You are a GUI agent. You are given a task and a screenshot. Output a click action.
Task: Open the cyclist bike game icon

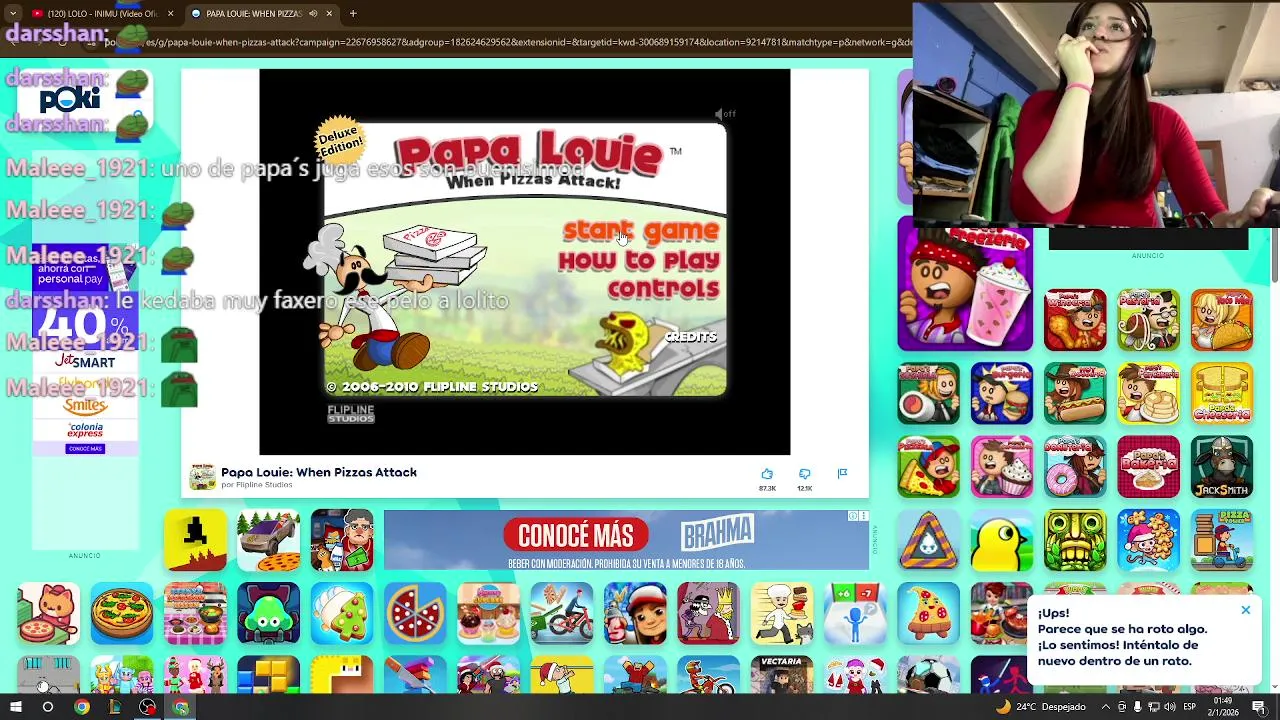[x=561, y=613]
